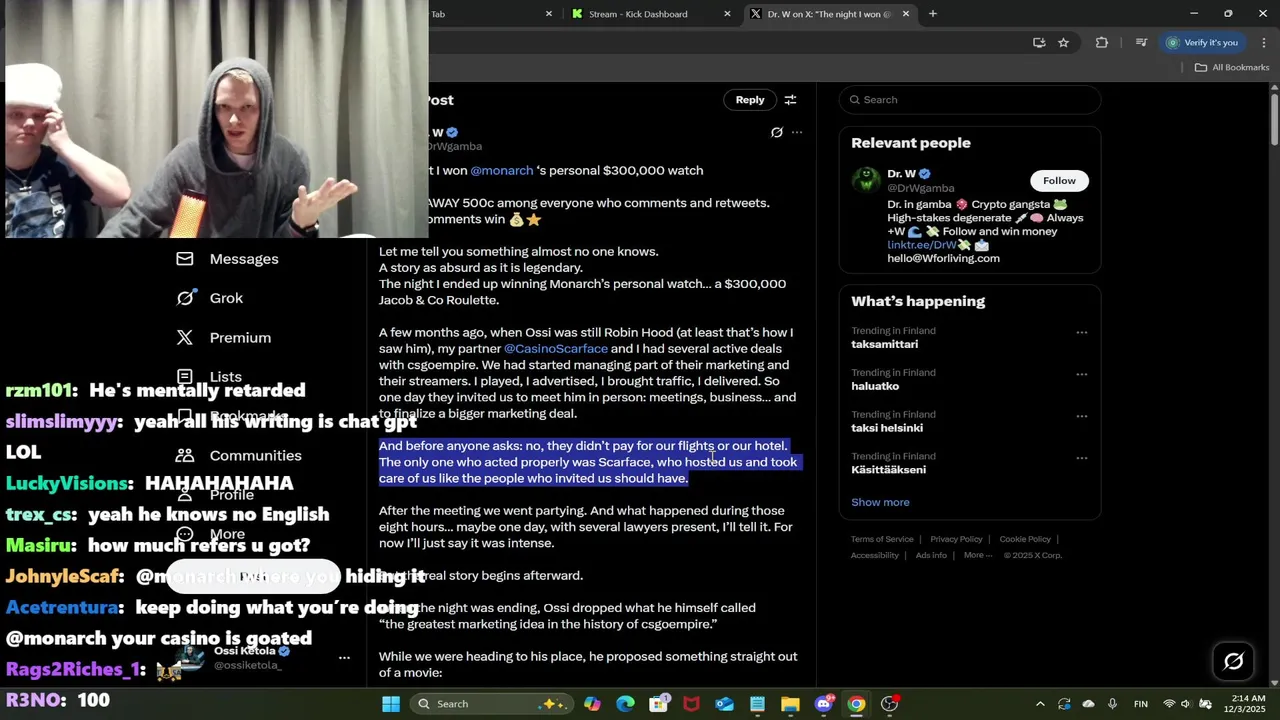Image resolution: width=1280 pixels, height=720 pixels.
Task: Click the install app icon in the address bar
Action: coord(1039,42)
